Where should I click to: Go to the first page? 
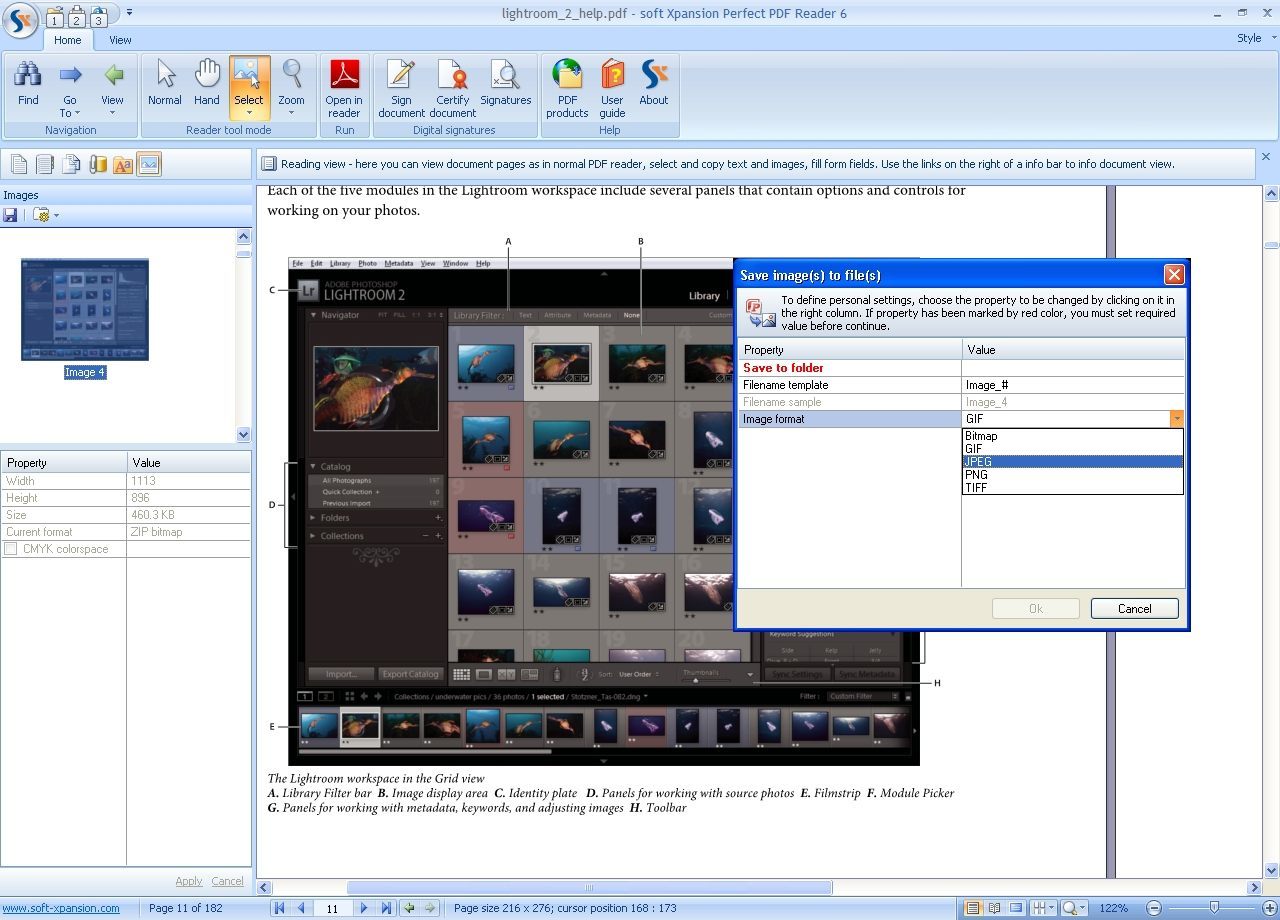tap(280, 908)
